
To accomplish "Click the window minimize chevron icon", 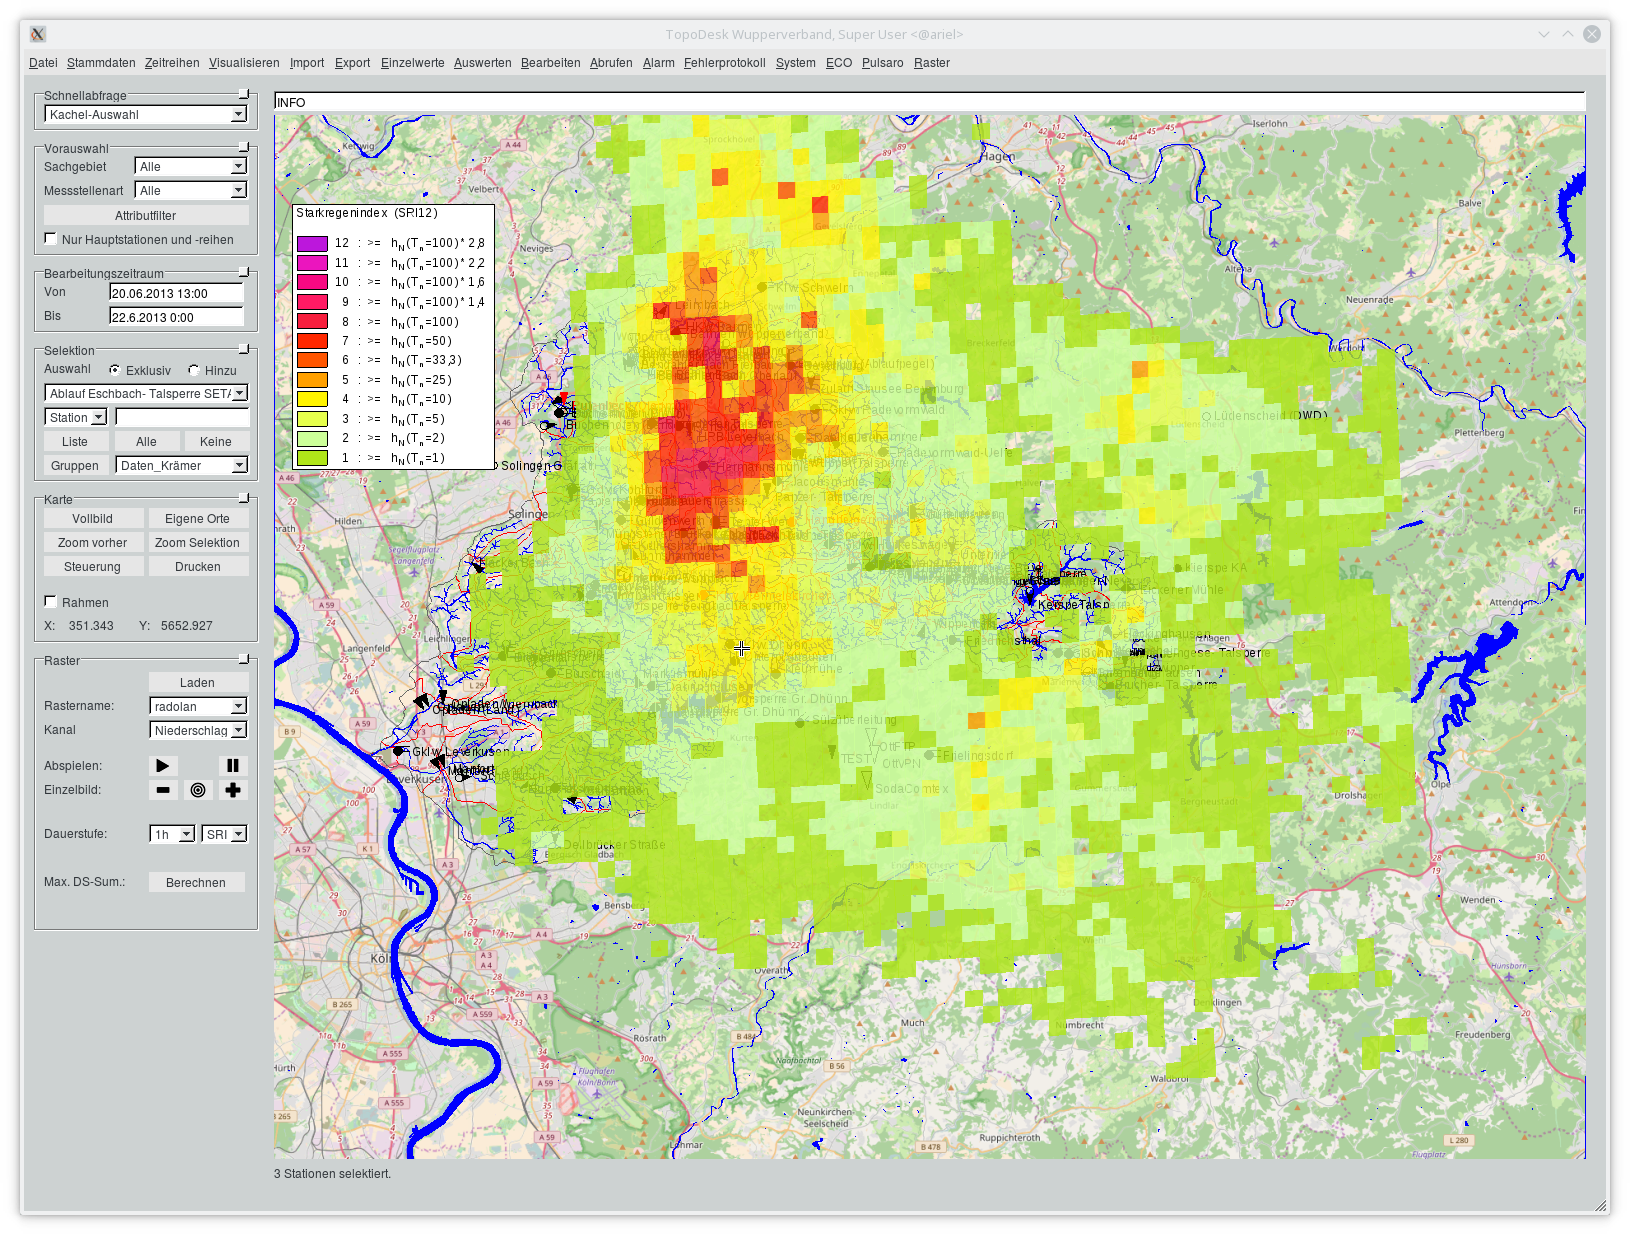I will pos(1544,34).
